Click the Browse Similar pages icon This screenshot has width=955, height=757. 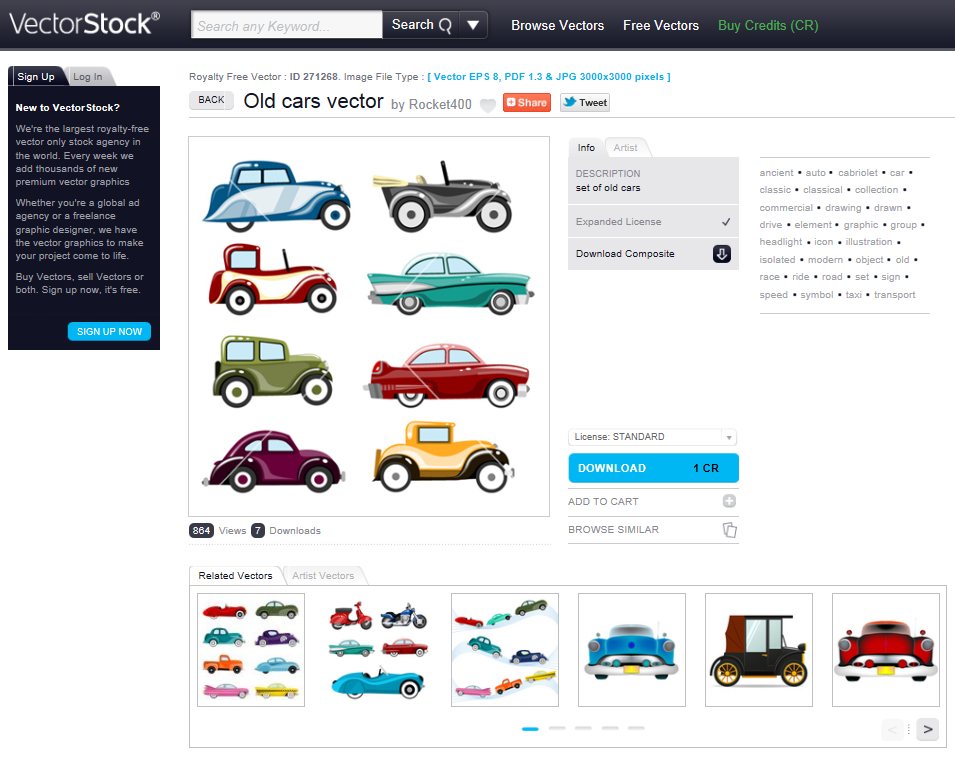tap(730, 530)
